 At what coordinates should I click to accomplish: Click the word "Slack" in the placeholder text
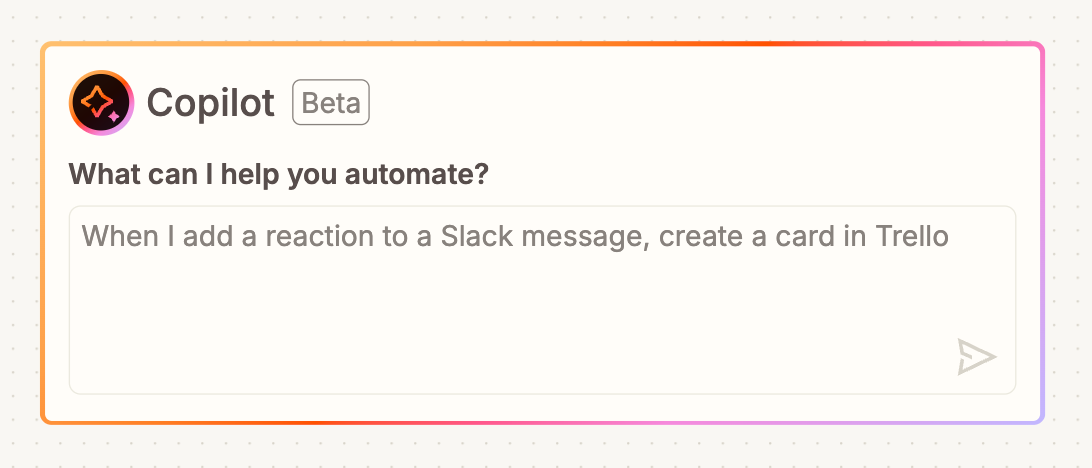click(474, 237)
